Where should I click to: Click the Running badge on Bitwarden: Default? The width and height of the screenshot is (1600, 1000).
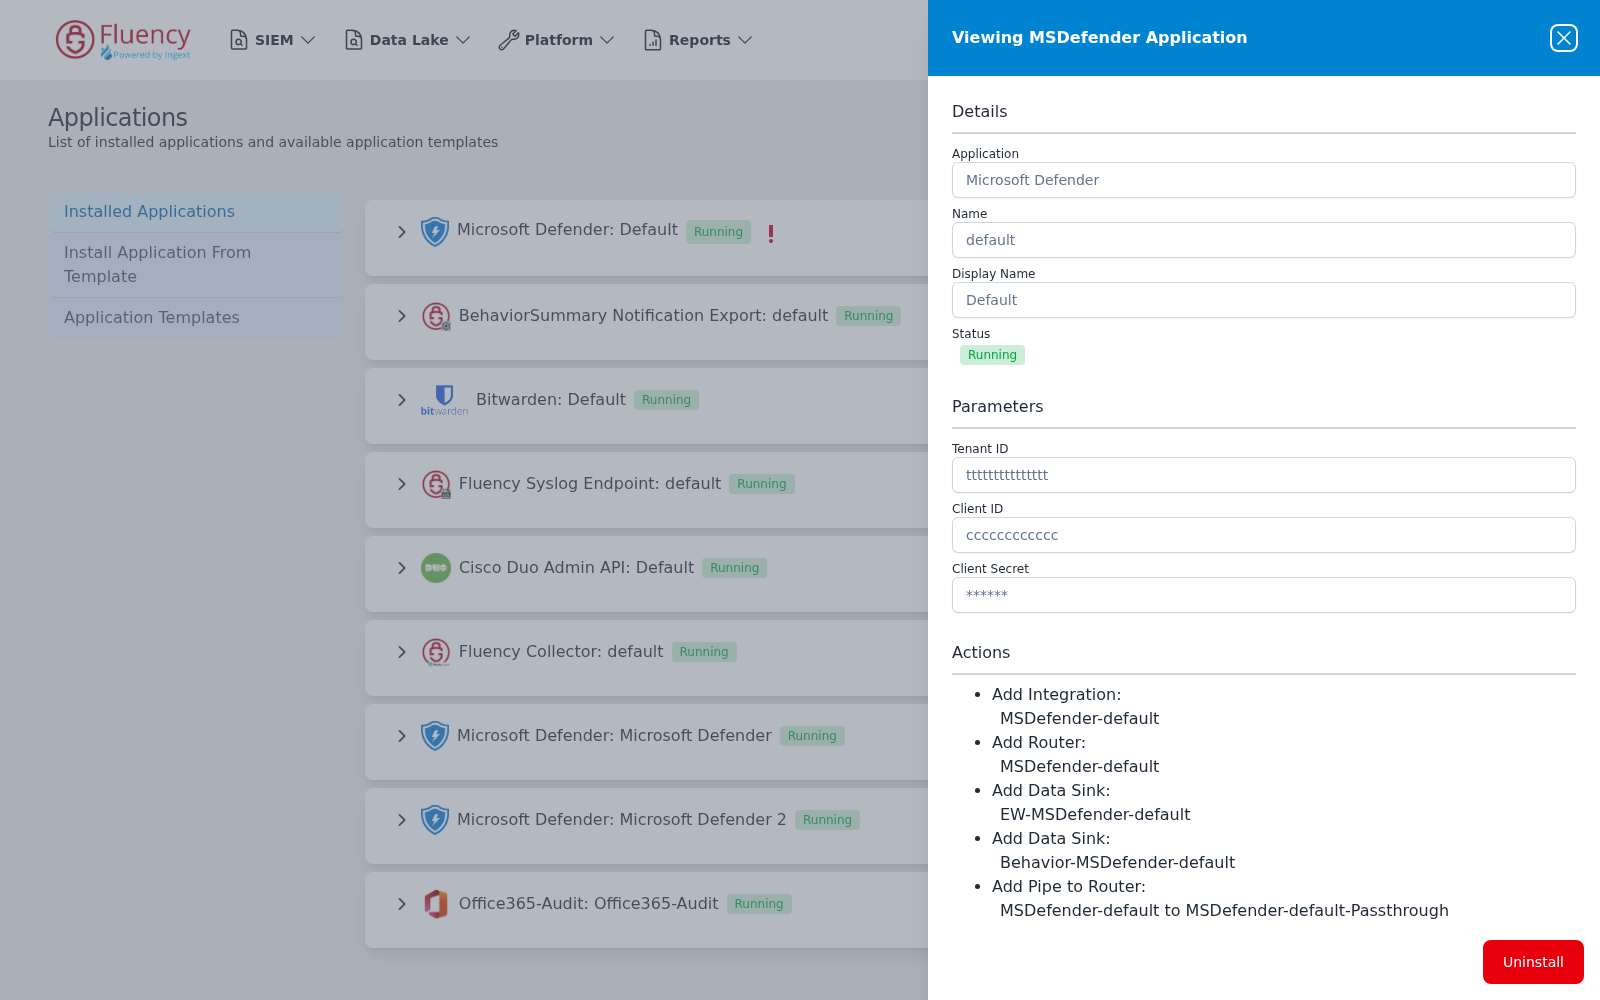(666, 400)
